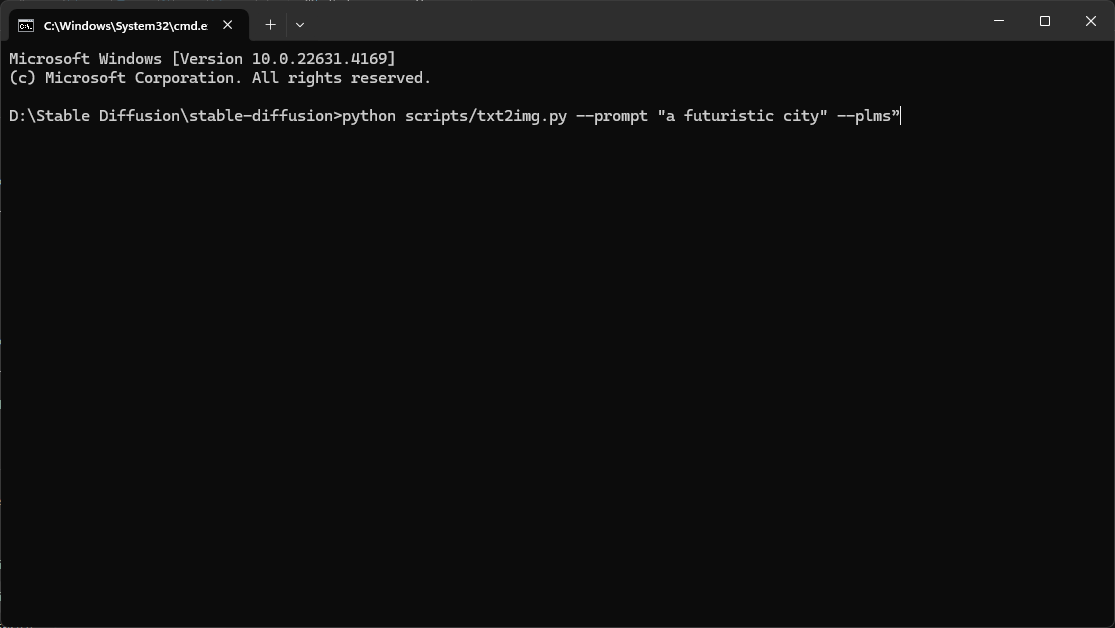Click the Microsoft Corporation copyright line
The image size is (1115, 628).
click(220, 78)
